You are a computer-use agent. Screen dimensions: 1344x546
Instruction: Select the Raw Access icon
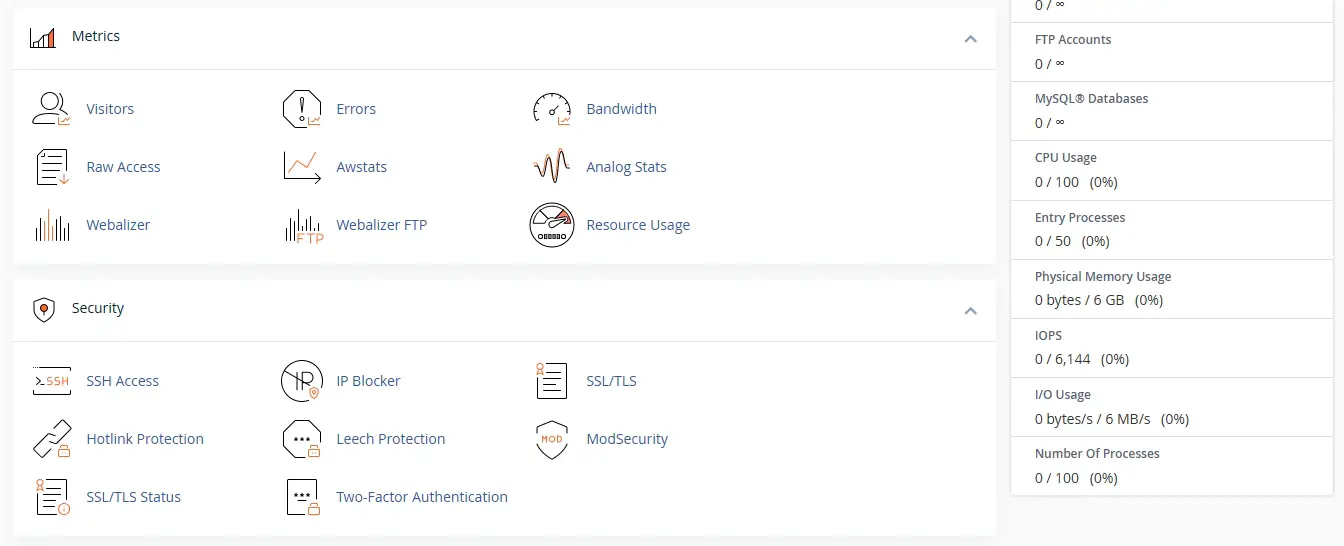click(52, 167)
